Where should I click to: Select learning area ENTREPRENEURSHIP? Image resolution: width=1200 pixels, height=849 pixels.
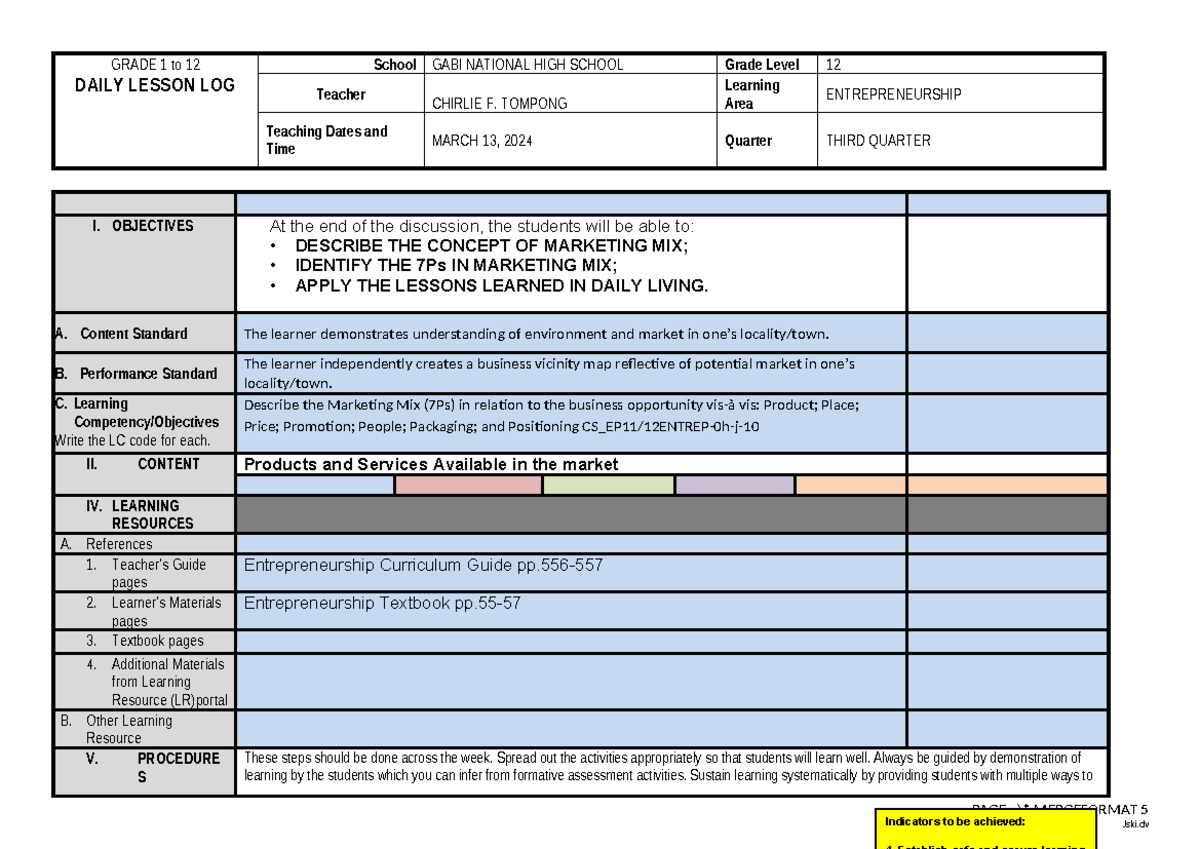point(893,94)
